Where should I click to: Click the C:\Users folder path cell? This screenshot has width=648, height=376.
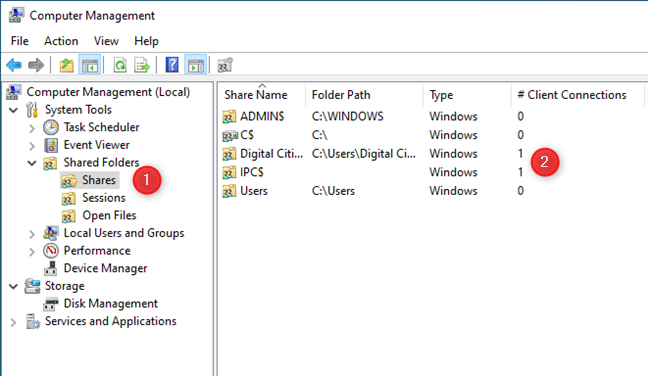(x=333, y=191)
